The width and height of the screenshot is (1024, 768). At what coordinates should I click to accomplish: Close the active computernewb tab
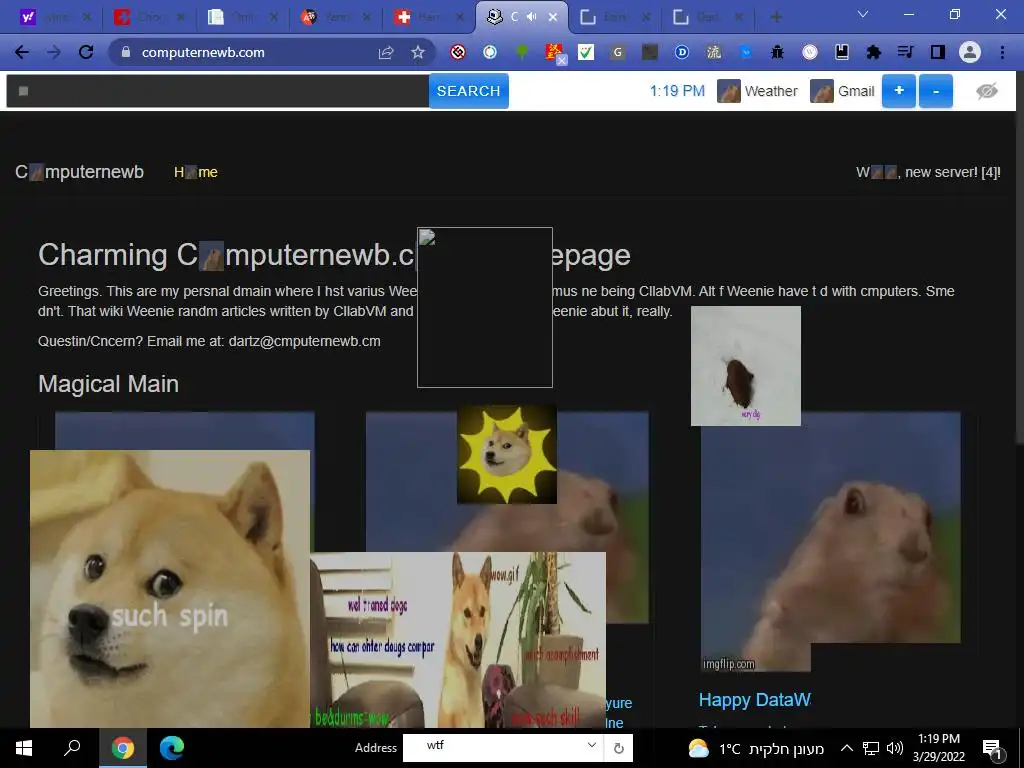(553, 17)
